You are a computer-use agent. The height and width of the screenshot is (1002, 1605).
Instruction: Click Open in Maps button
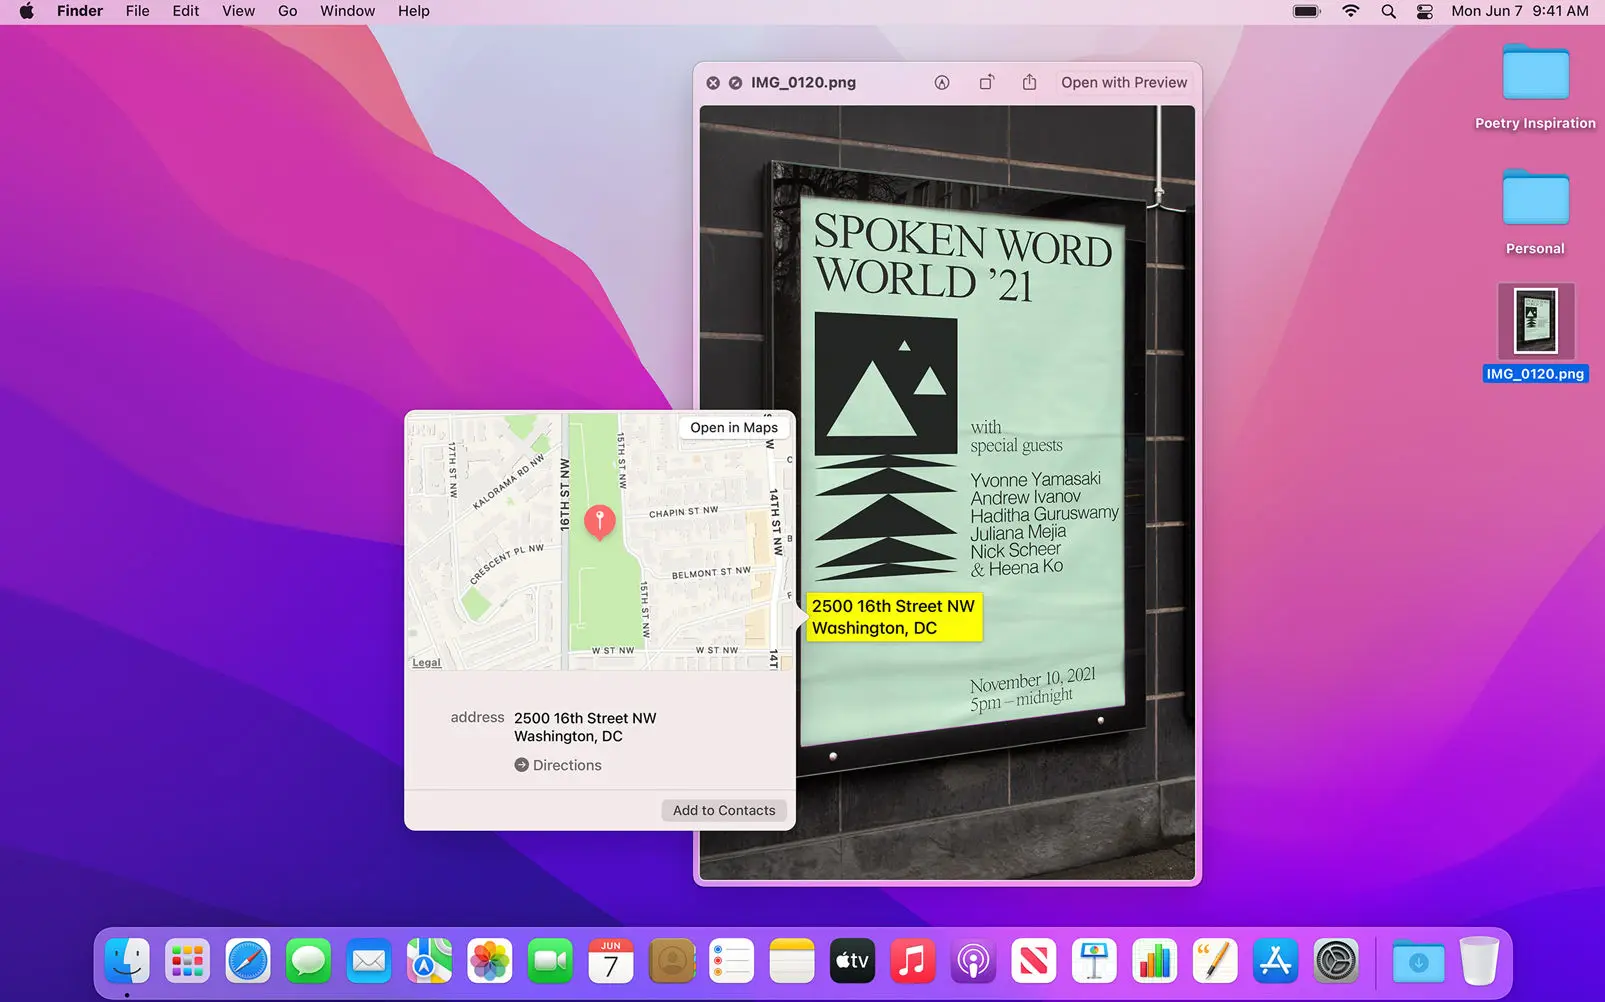734,427
